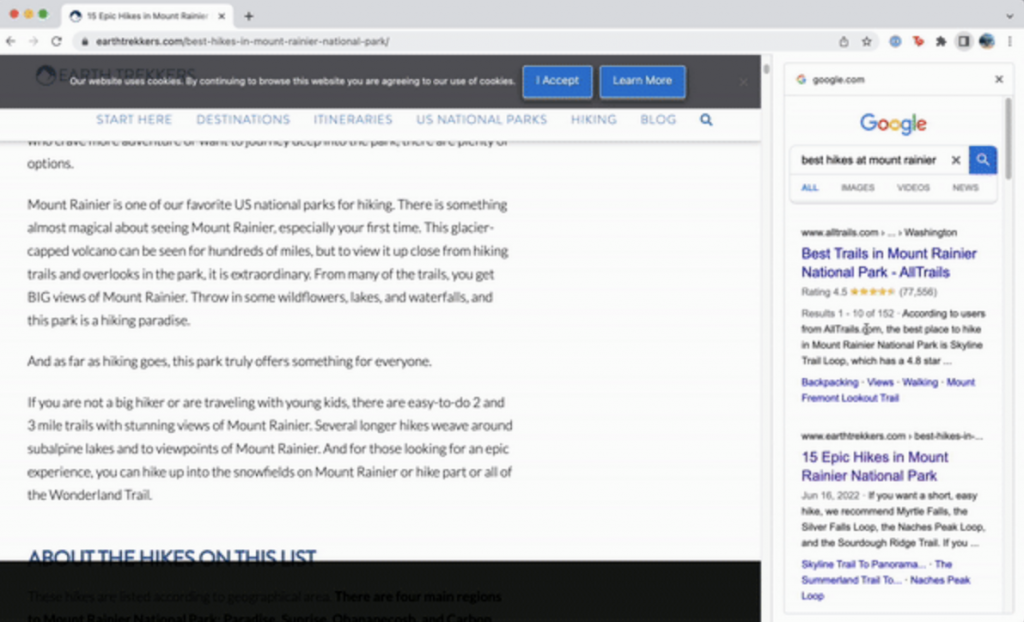
Task: Open the ITINERARIES menu
Action: pyautogui.click(x=353, y=120)
